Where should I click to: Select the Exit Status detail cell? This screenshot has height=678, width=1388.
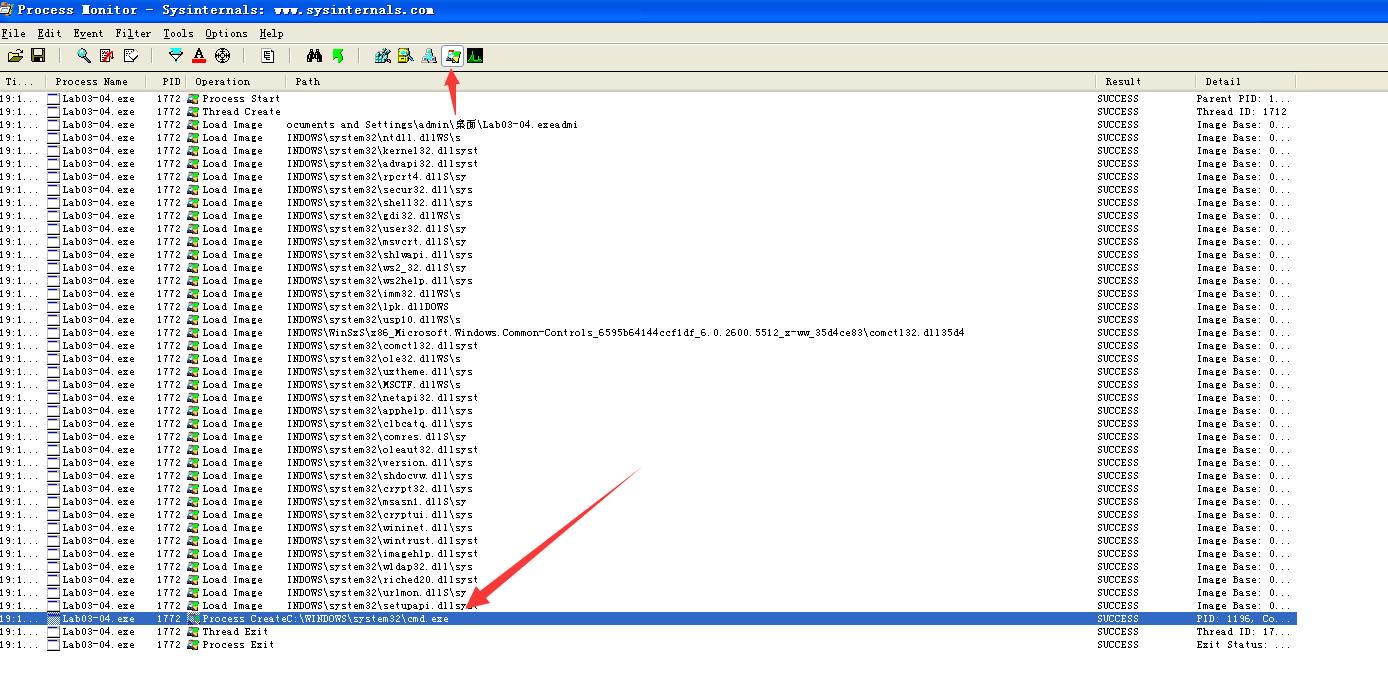1243,645
